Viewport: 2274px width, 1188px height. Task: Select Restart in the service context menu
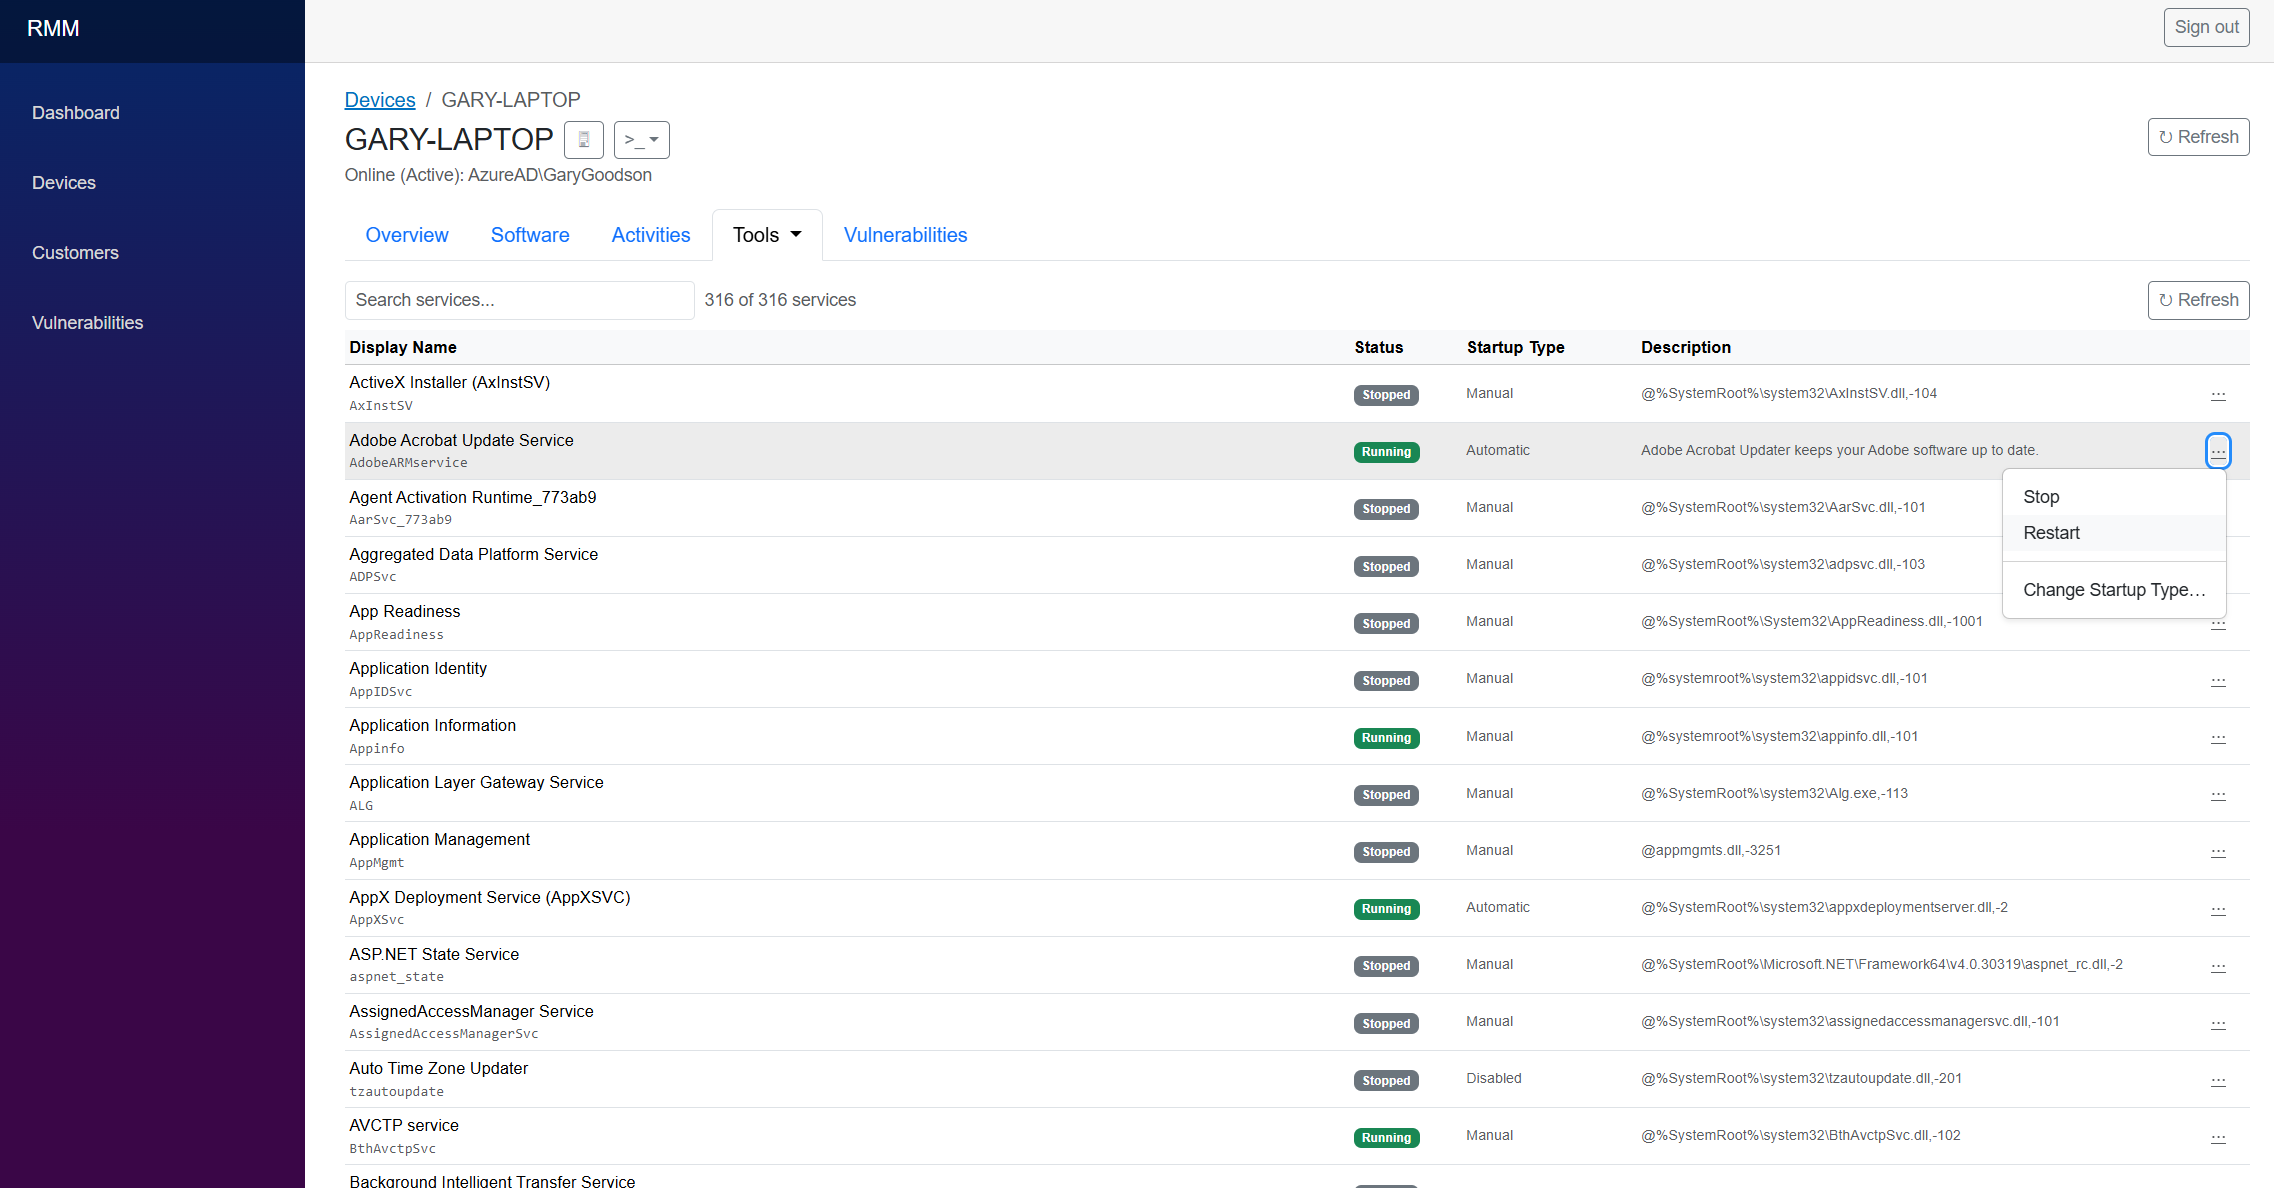pyautogui.click(x=2051, y=533)
